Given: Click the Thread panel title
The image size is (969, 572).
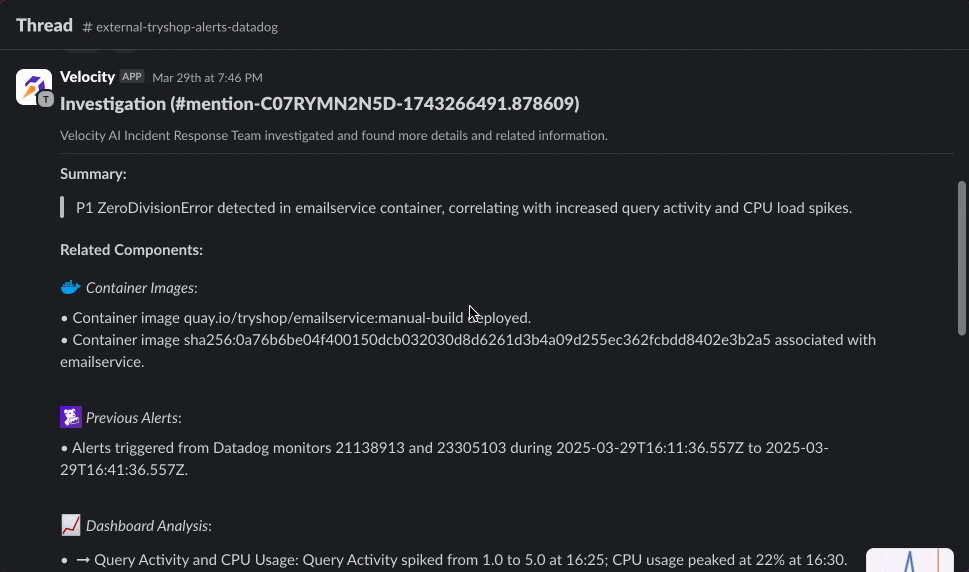Looking at the screenshot, I should (43, 25).
